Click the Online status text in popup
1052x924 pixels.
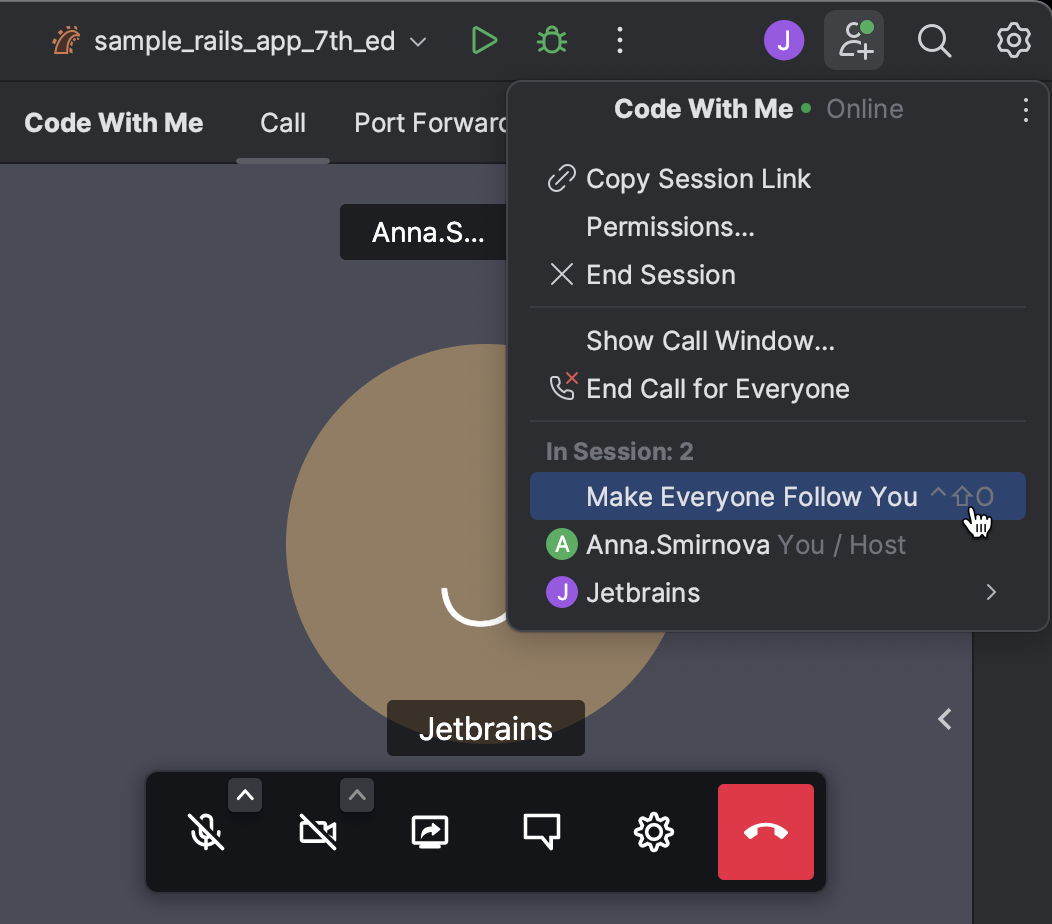click(864, 109)
